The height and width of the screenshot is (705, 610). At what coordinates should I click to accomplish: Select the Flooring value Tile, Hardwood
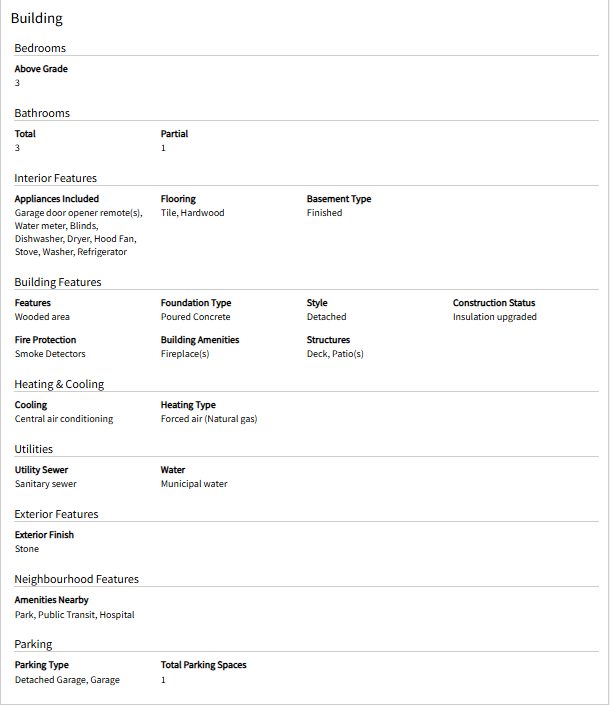[192, 213]
